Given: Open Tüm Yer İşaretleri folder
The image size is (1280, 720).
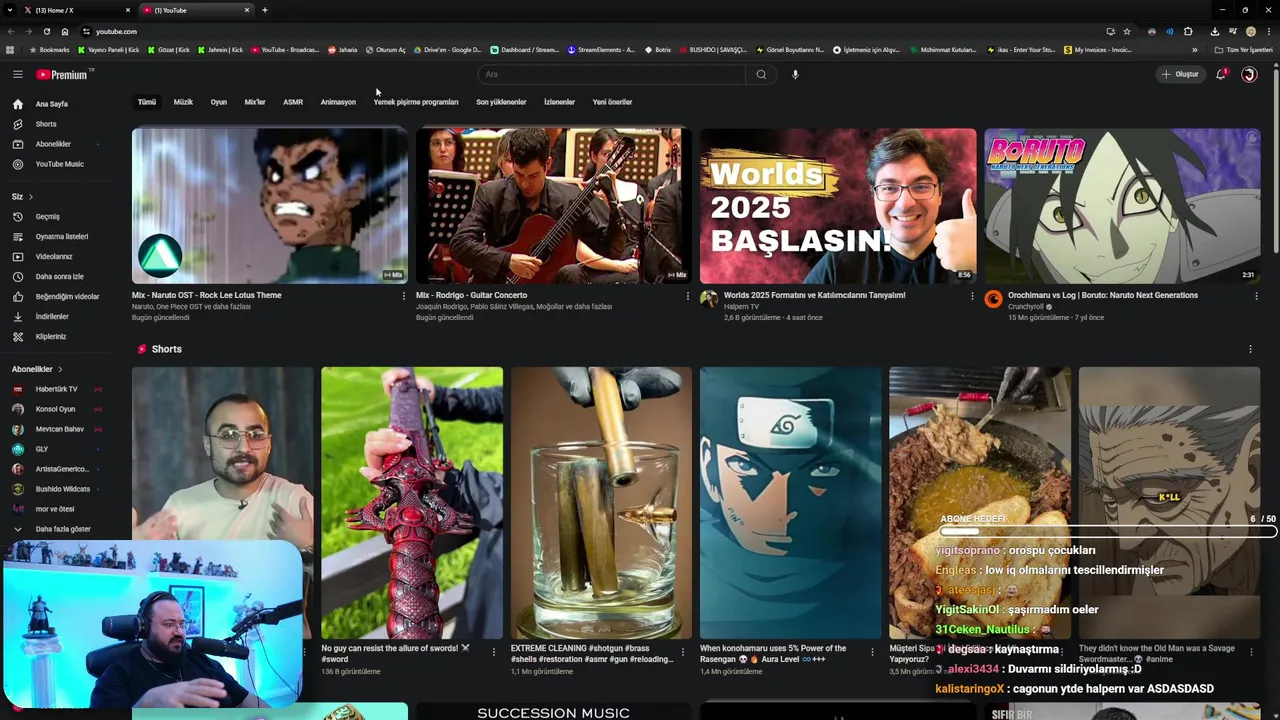Looking at the screenshot, I should coord(1242,50).
